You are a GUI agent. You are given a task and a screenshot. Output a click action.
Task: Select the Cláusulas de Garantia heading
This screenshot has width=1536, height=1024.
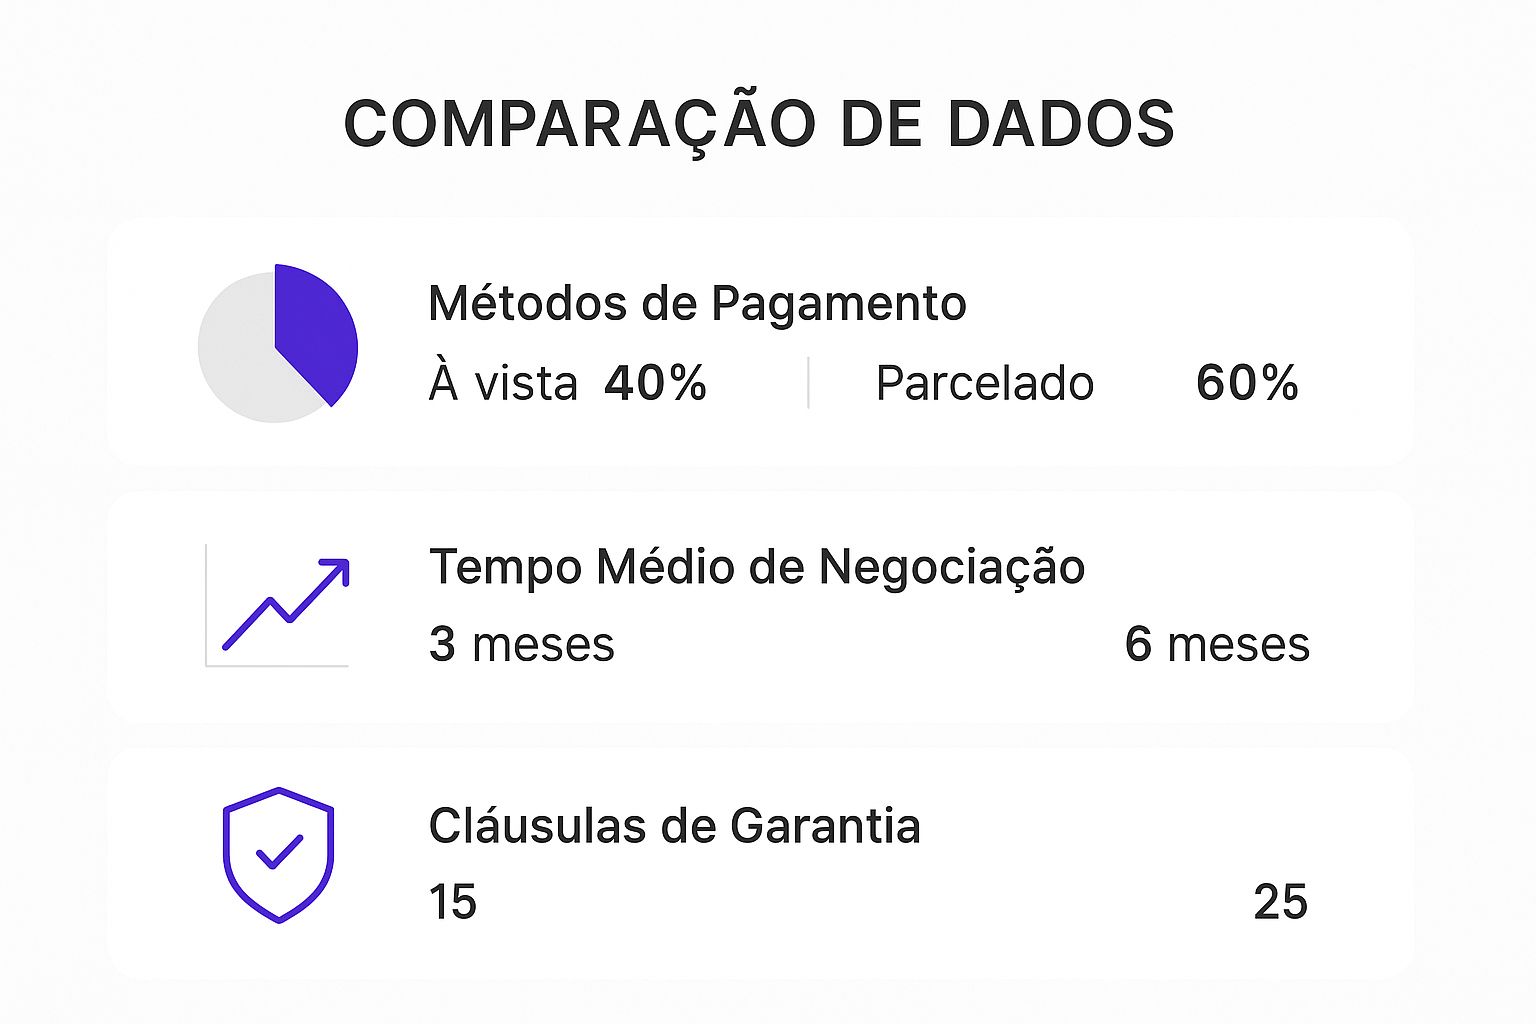coord(674,827)
